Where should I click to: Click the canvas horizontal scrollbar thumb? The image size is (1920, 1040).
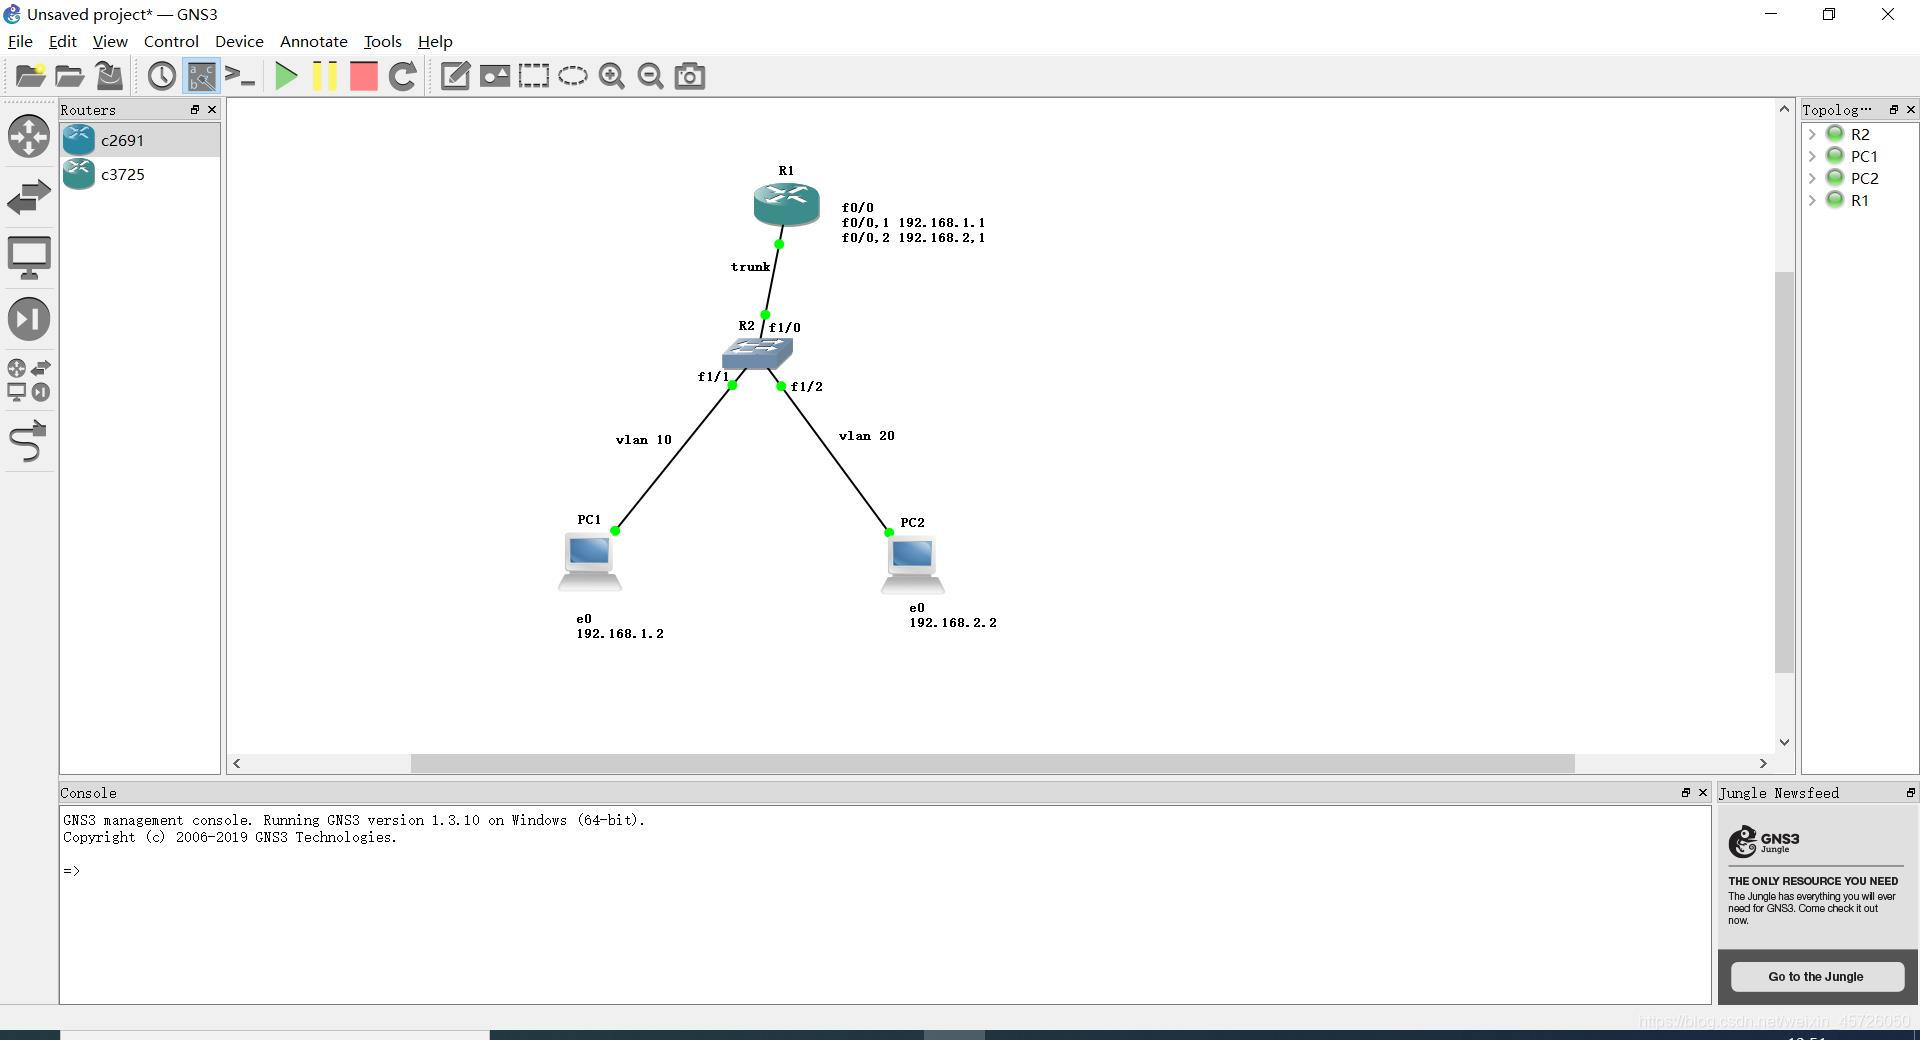click(992, 763)
